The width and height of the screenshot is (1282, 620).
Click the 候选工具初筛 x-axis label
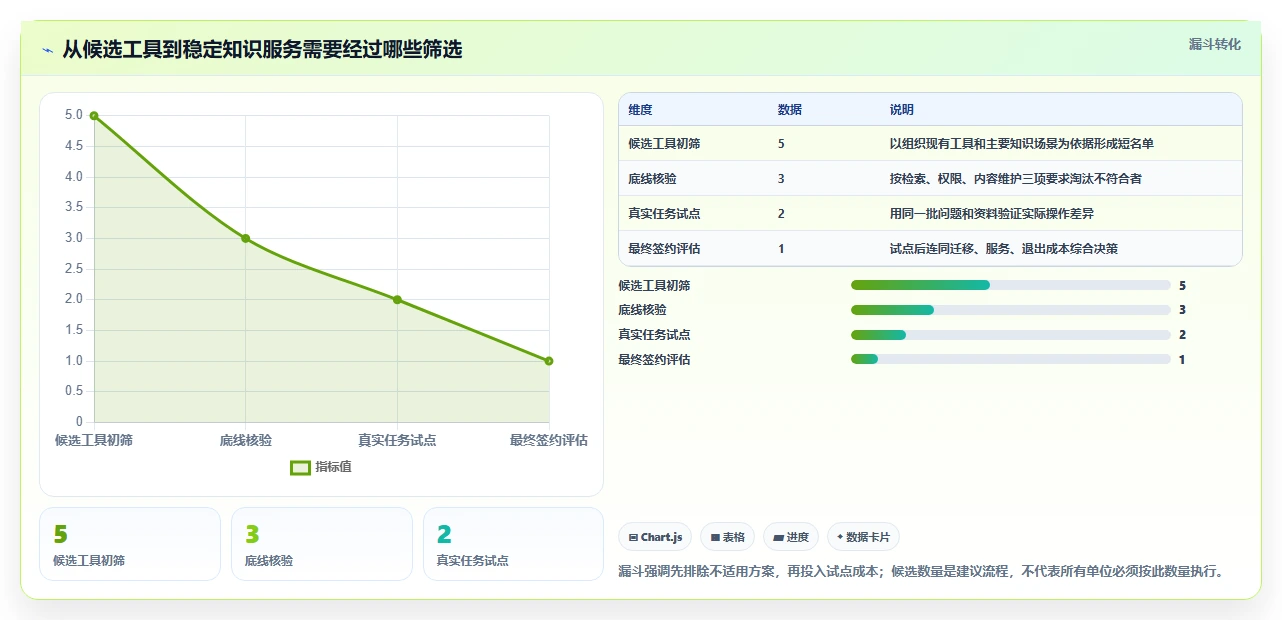[94, 440]
